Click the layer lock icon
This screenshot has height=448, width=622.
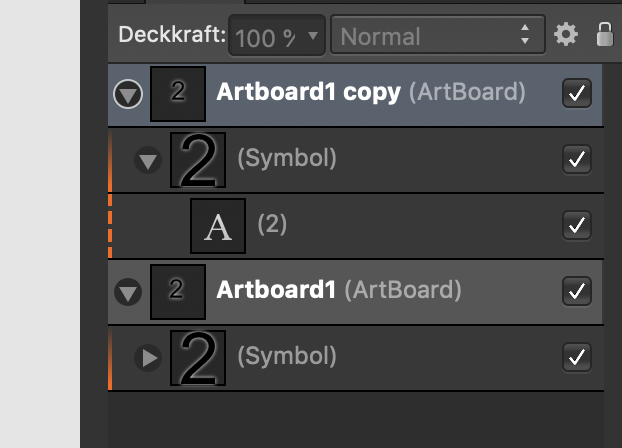coord(605,34)
